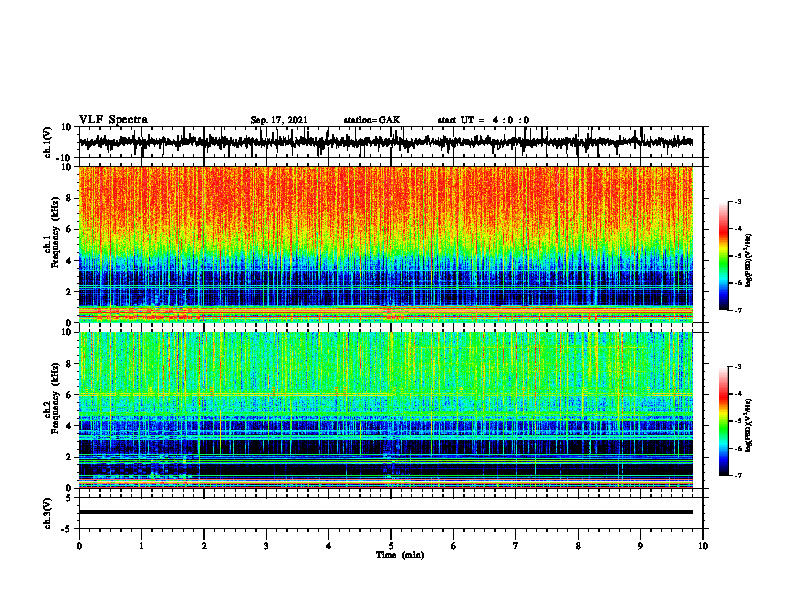Select the date 'Sep. 17, 2021' header text
This screenshot has width=792, height=612.
click(279, 120)
